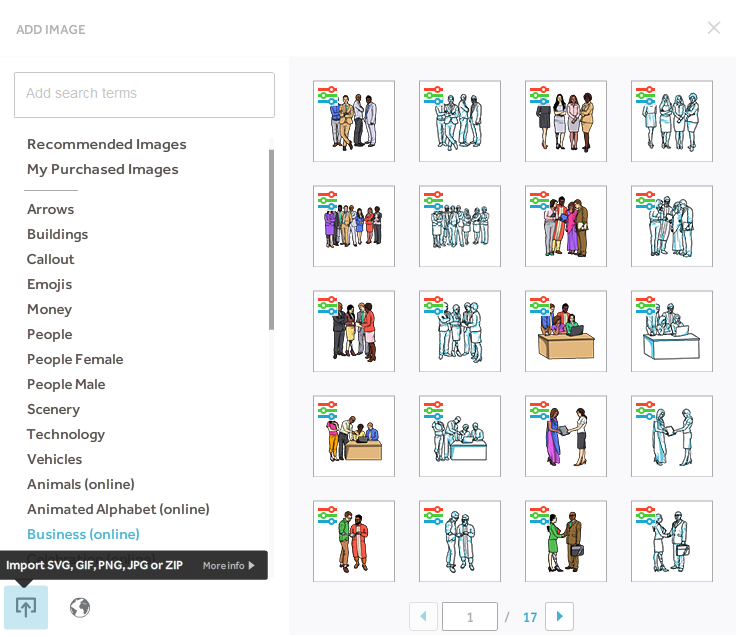Go to next page of images
737x637 pixels.
pyautogui.click(x=559, y=616)
